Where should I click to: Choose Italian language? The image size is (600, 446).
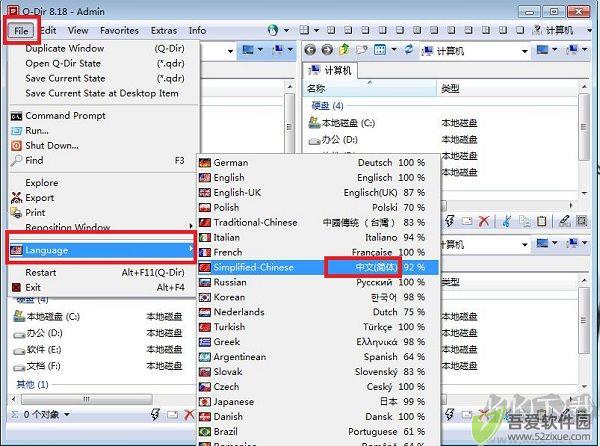point(318,237)
